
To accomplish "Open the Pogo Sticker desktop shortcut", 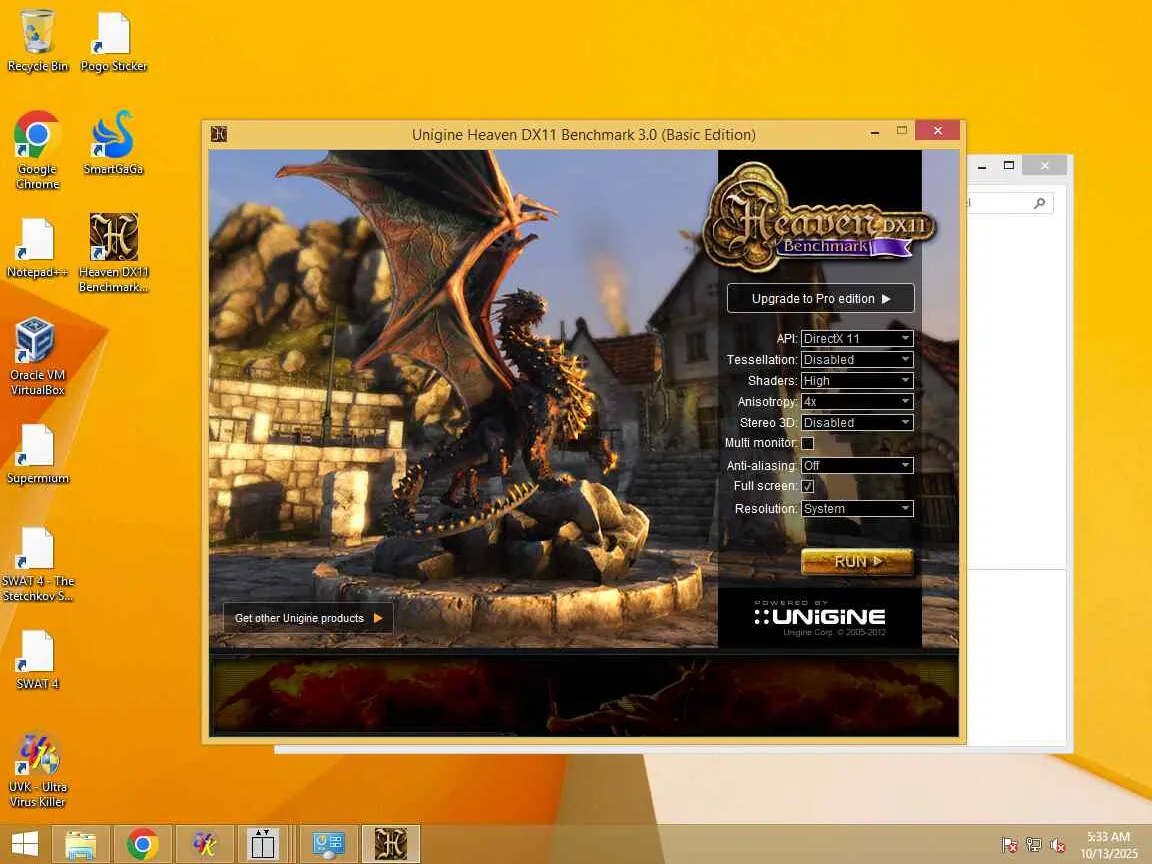I will tap(114, 42).
